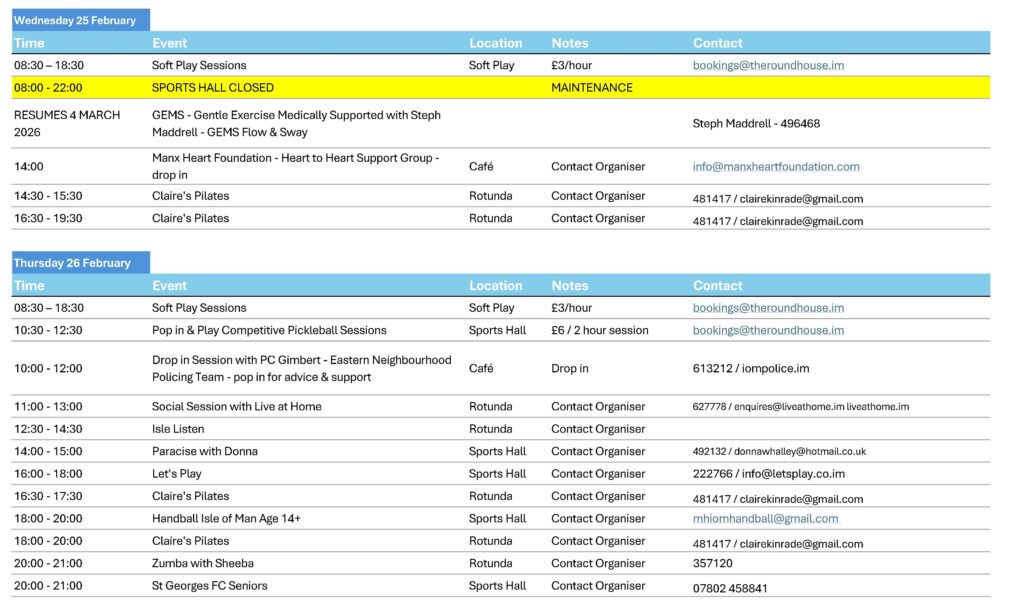The image size is (1024, 611).
Task: Select the Handball Isle of Man Age 14+ event
Action: point(226,519)
